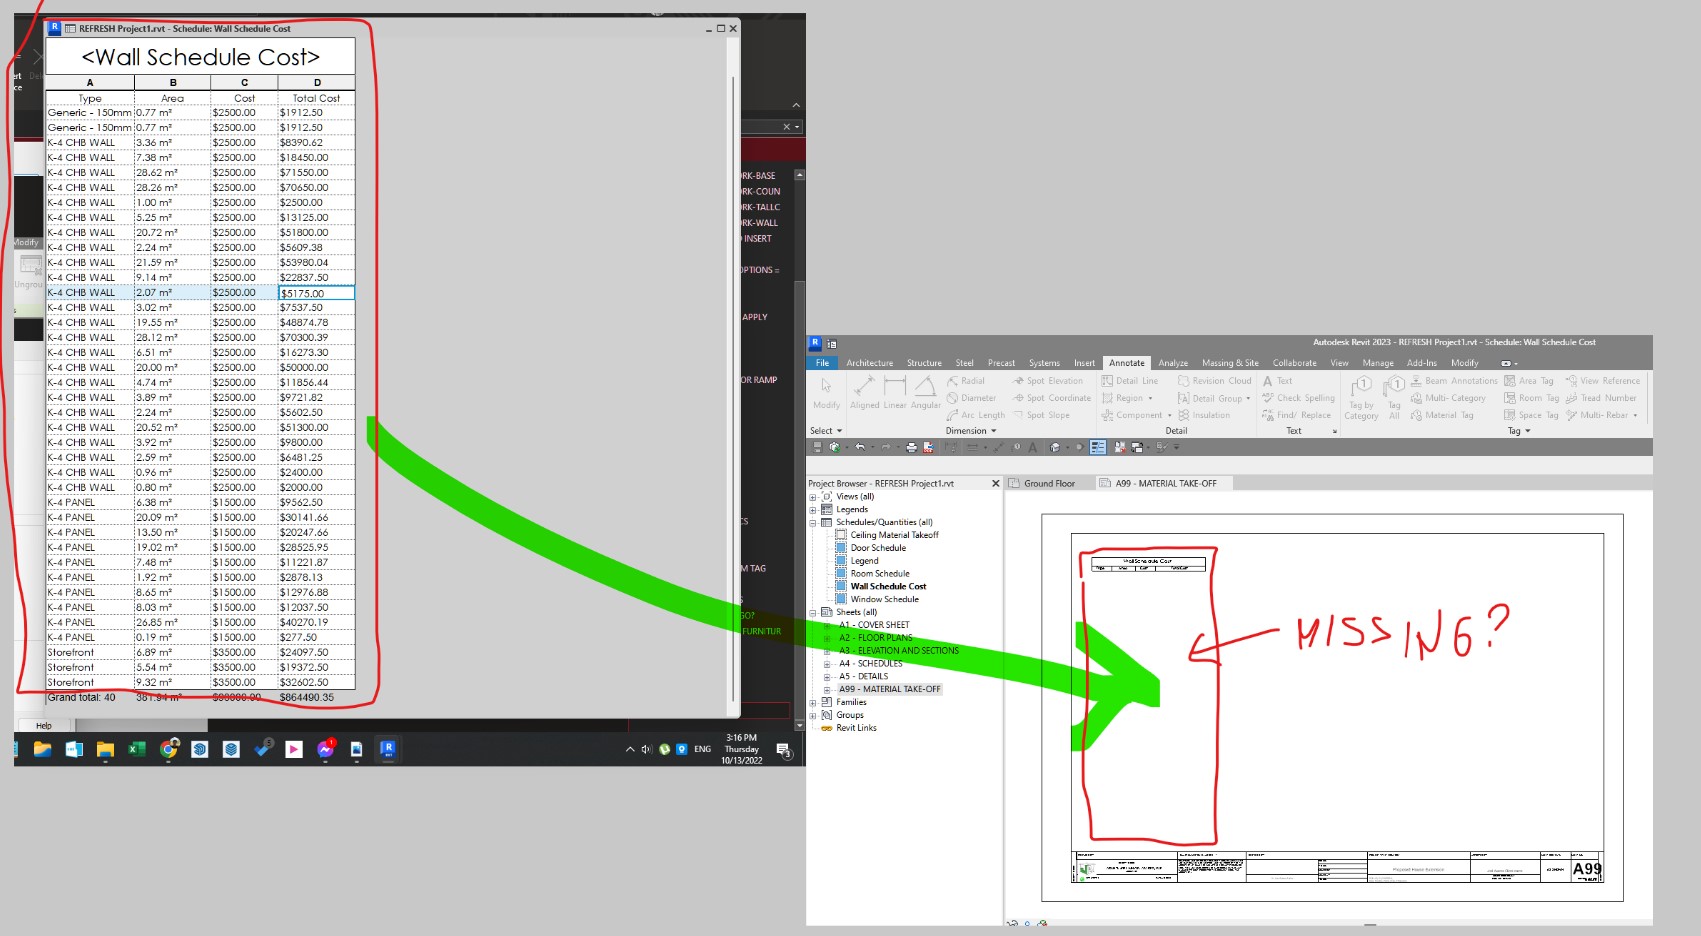Expand the Families node in Project Browser
The width and height of the screenshot is (1701, 936).
(812, 702)
